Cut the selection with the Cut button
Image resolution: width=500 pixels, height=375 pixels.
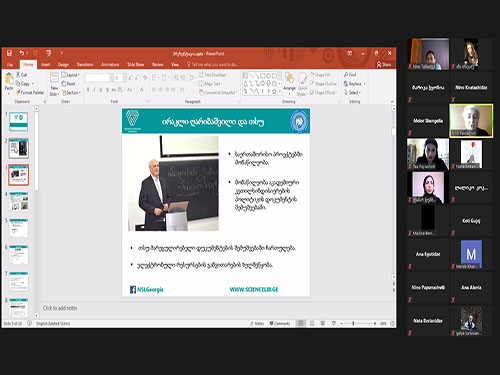tap(22, 75)
